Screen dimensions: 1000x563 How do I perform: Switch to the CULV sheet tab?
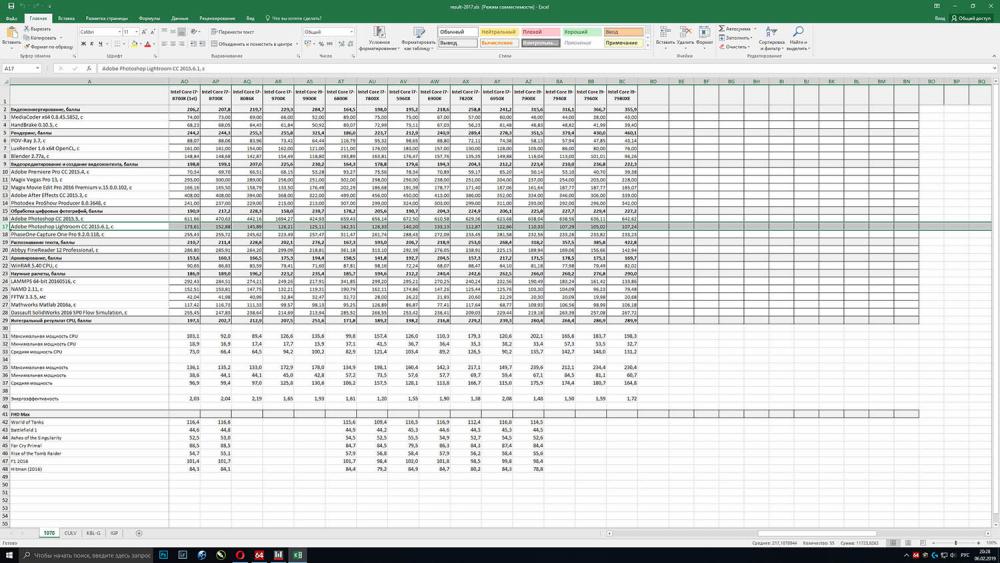pos(70,533)
